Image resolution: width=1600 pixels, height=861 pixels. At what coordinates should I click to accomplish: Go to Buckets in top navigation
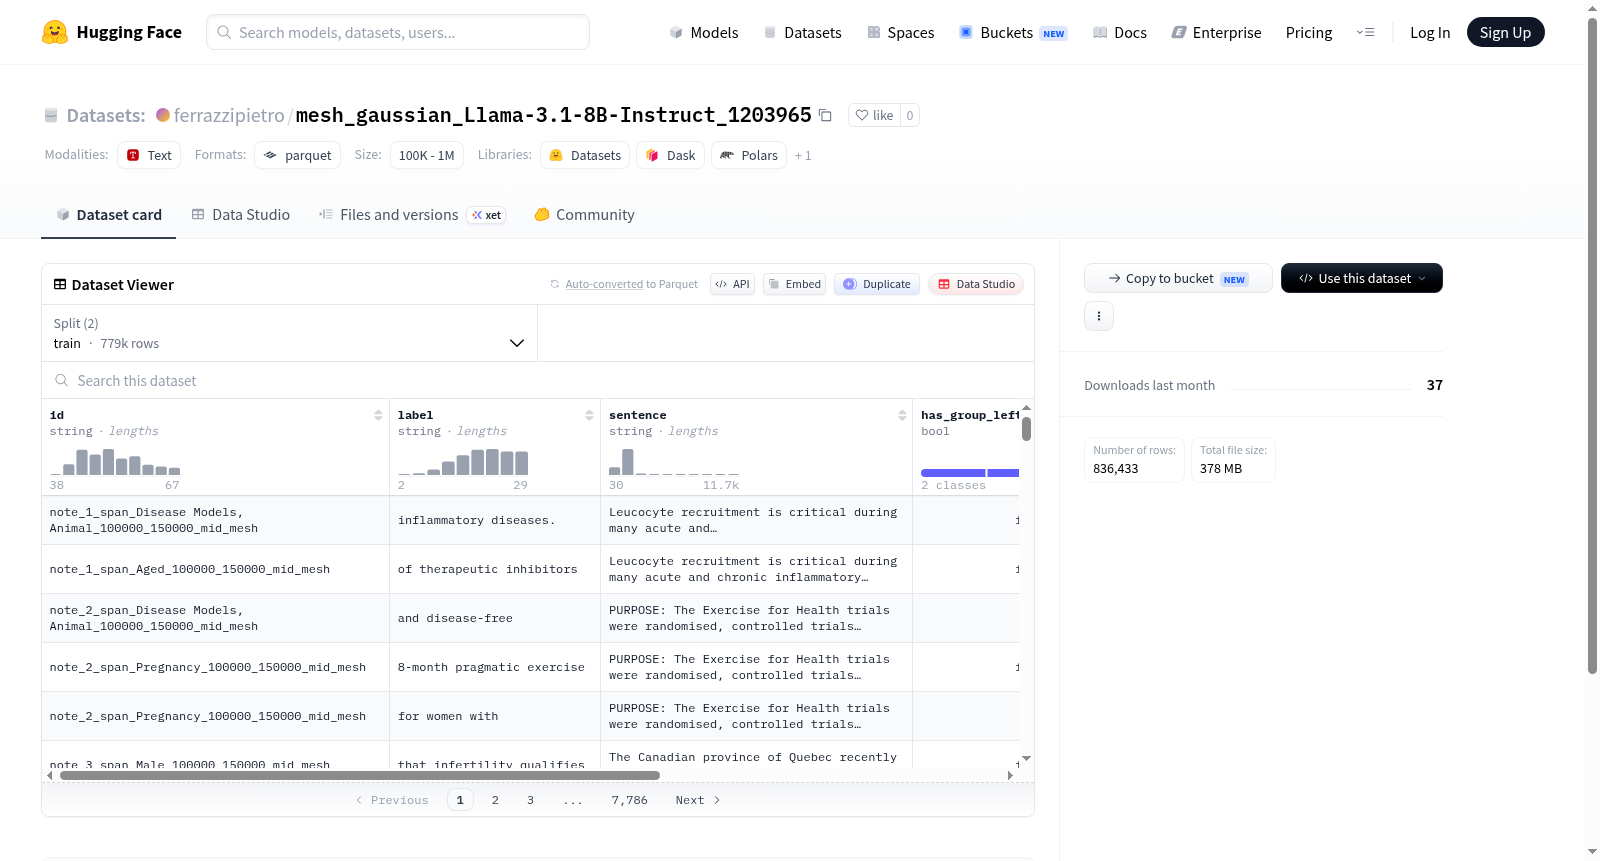(1013, 32)
